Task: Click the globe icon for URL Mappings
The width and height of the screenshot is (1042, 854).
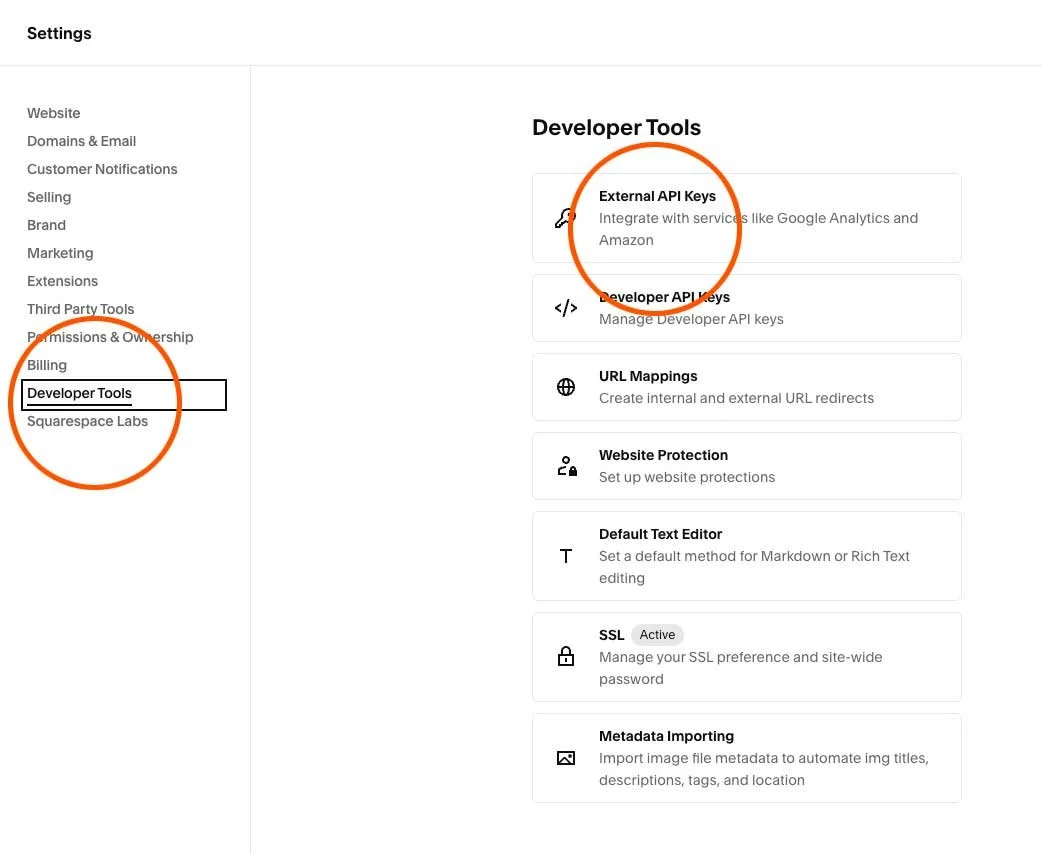Action: click(566, 387)
